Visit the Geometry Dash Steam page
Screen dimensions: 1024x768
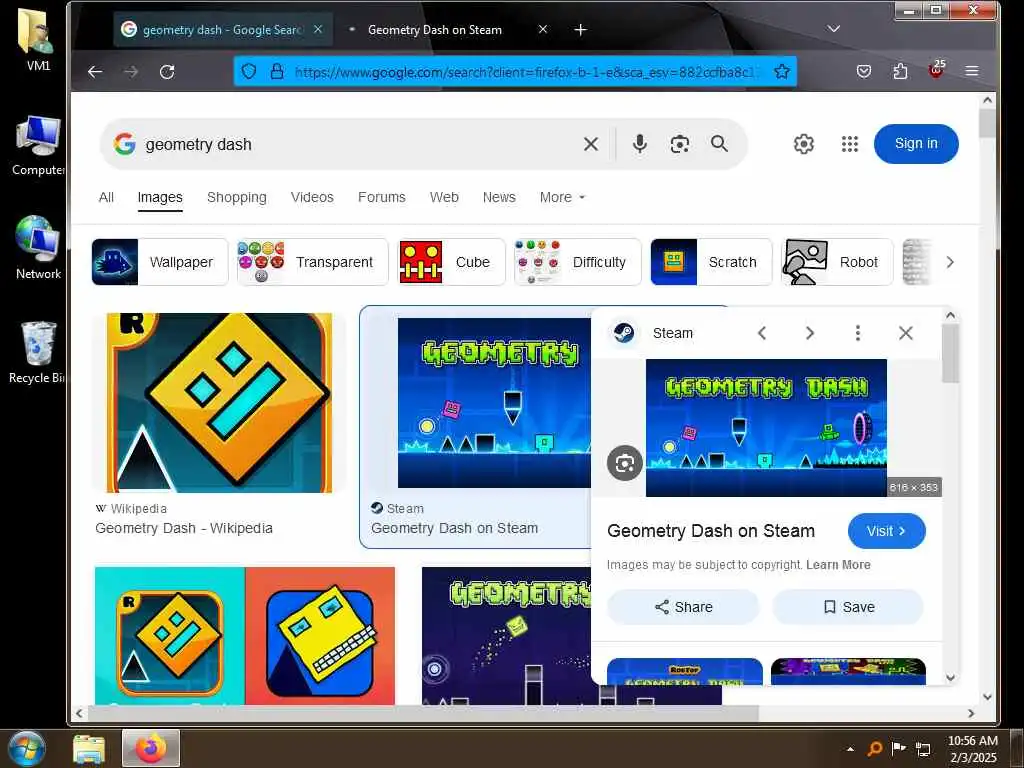click(886, 531)
